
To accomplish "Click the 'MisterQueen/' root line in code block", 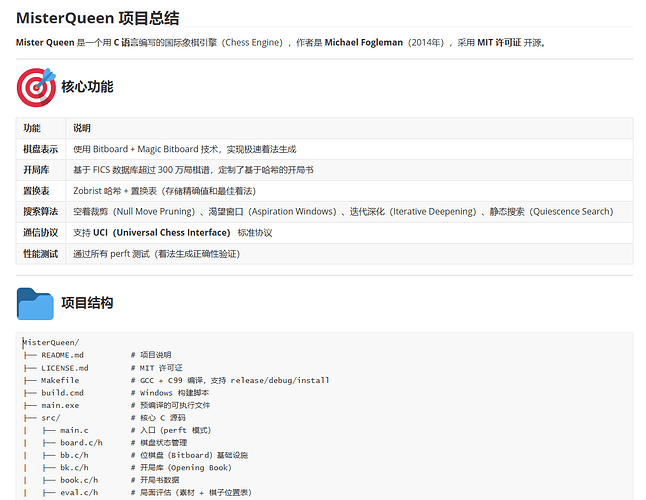I will (x=51, y=342).
